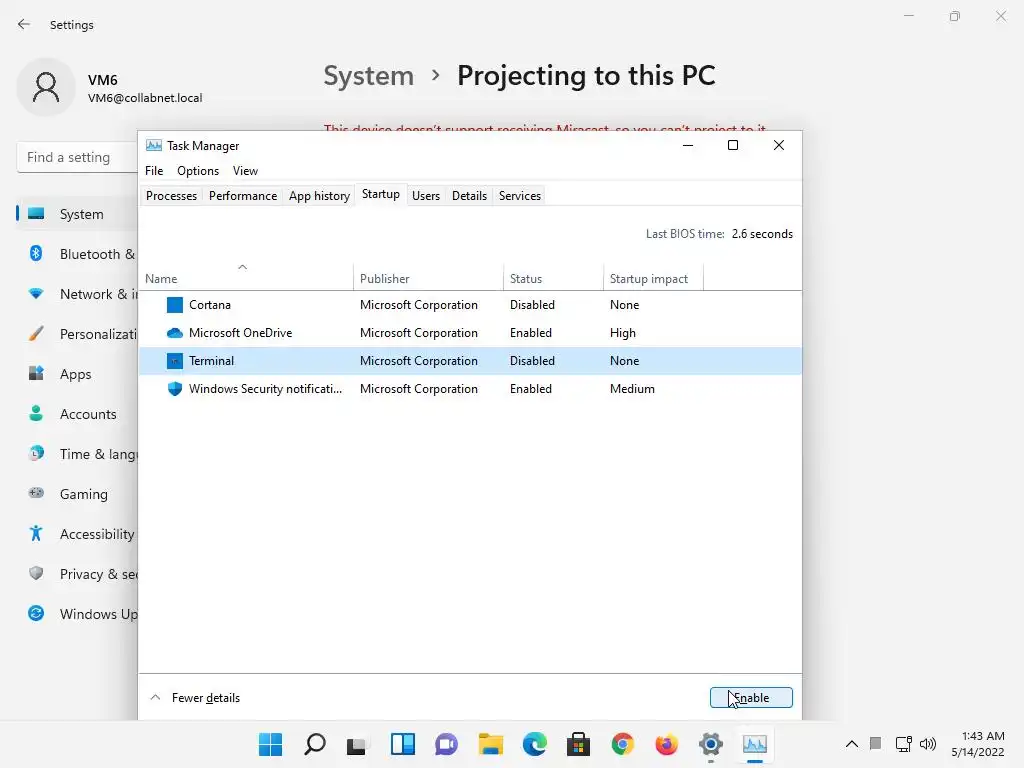Select the Cortana row's Disabled status
Image resolution: width=1024 pixels, height=768 pixels.
pos(532,305)
